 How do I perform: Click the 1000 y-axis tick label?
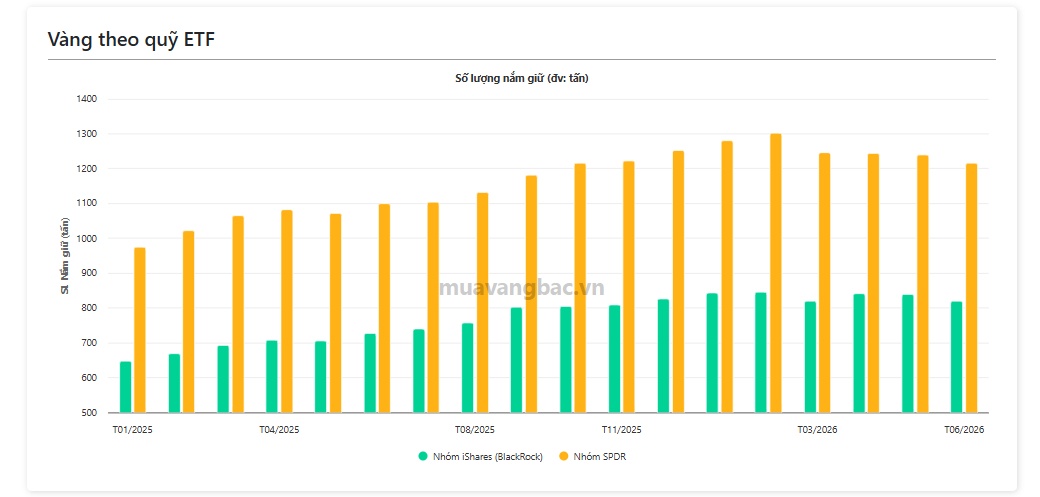(x=88, y=238)
